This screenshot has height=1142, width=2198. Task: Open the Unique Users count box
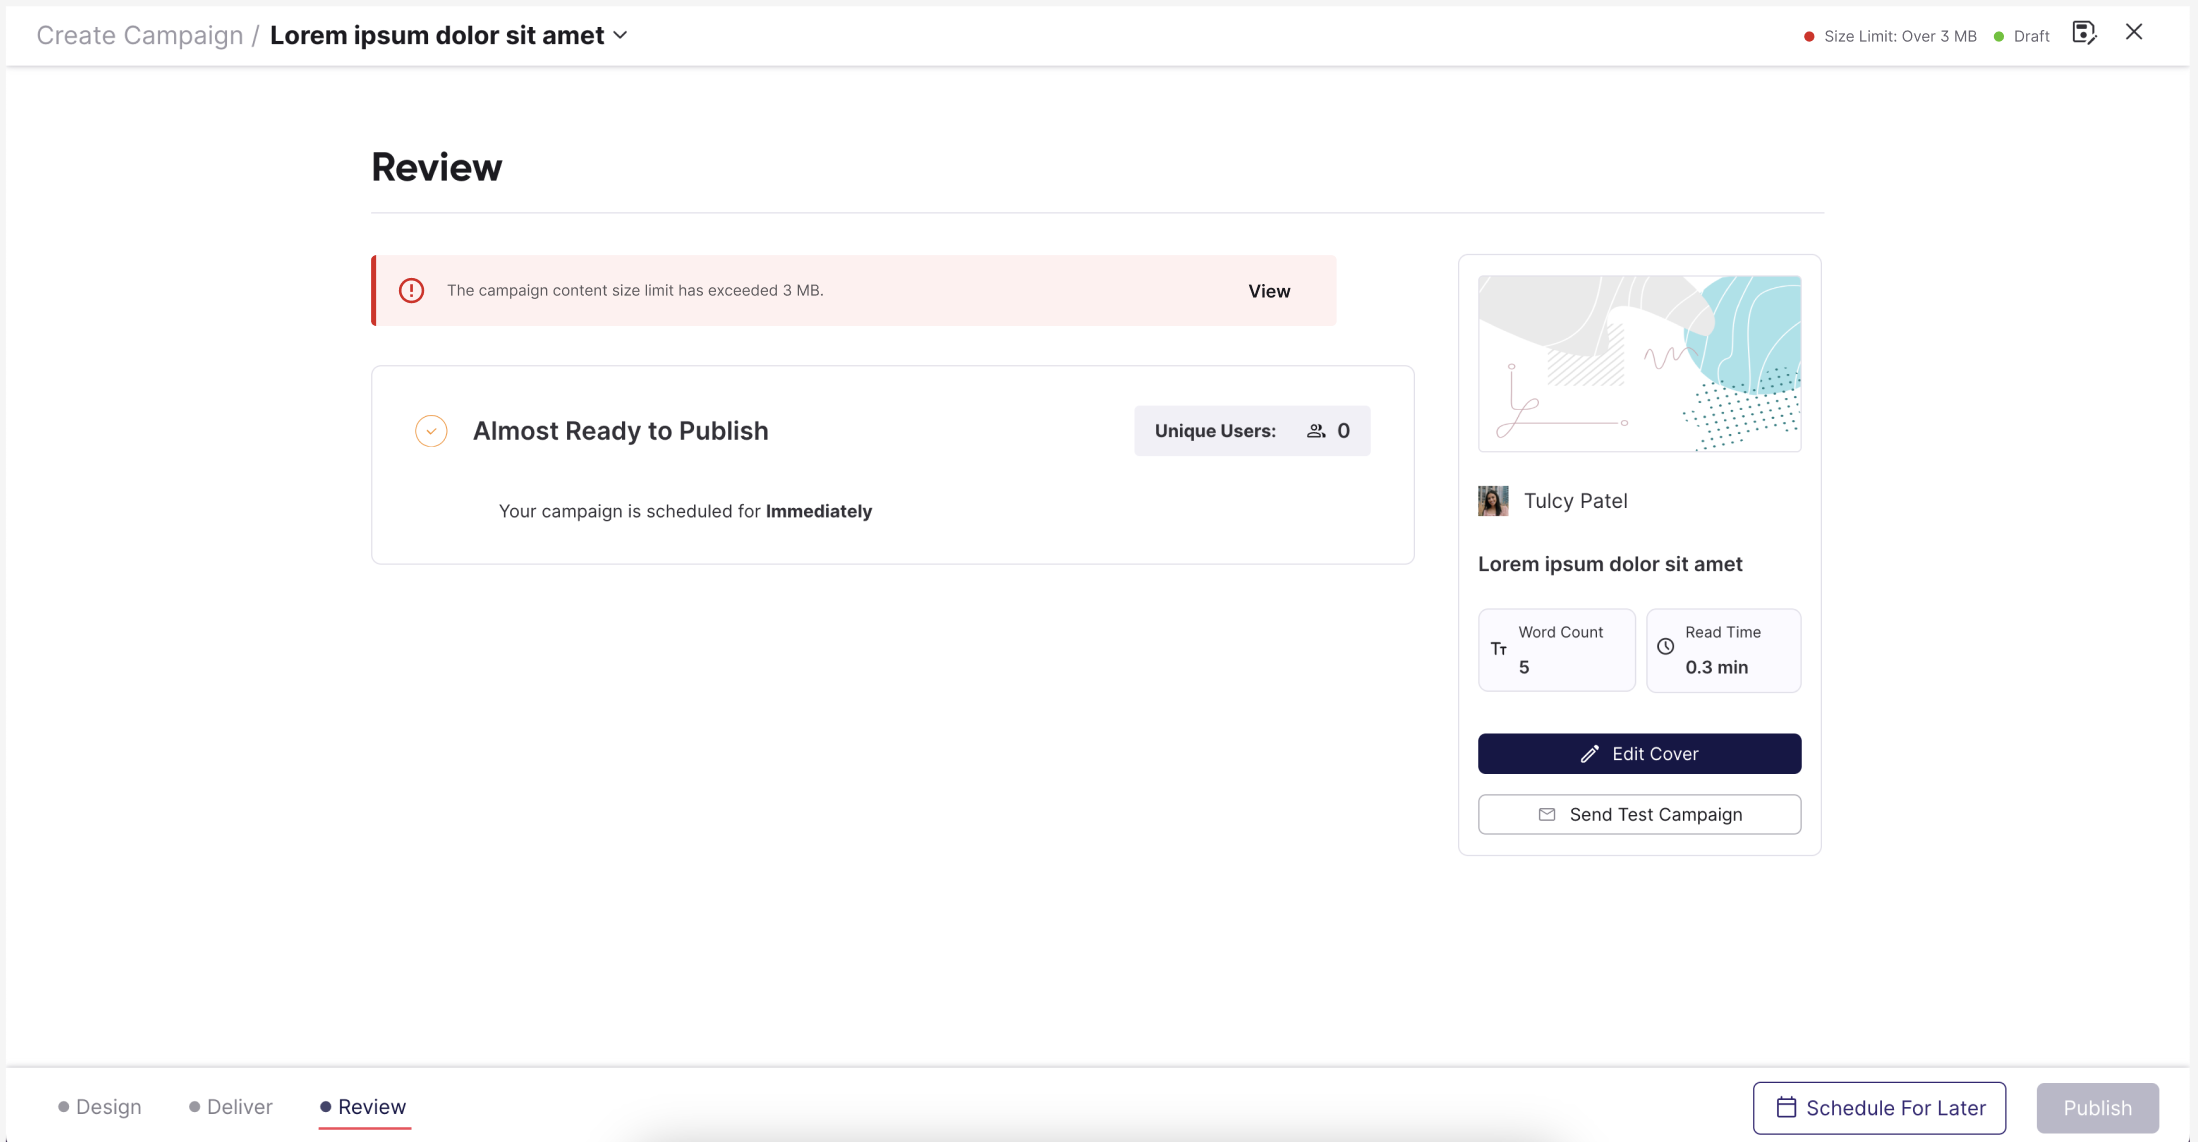[x=1251, y=431]
